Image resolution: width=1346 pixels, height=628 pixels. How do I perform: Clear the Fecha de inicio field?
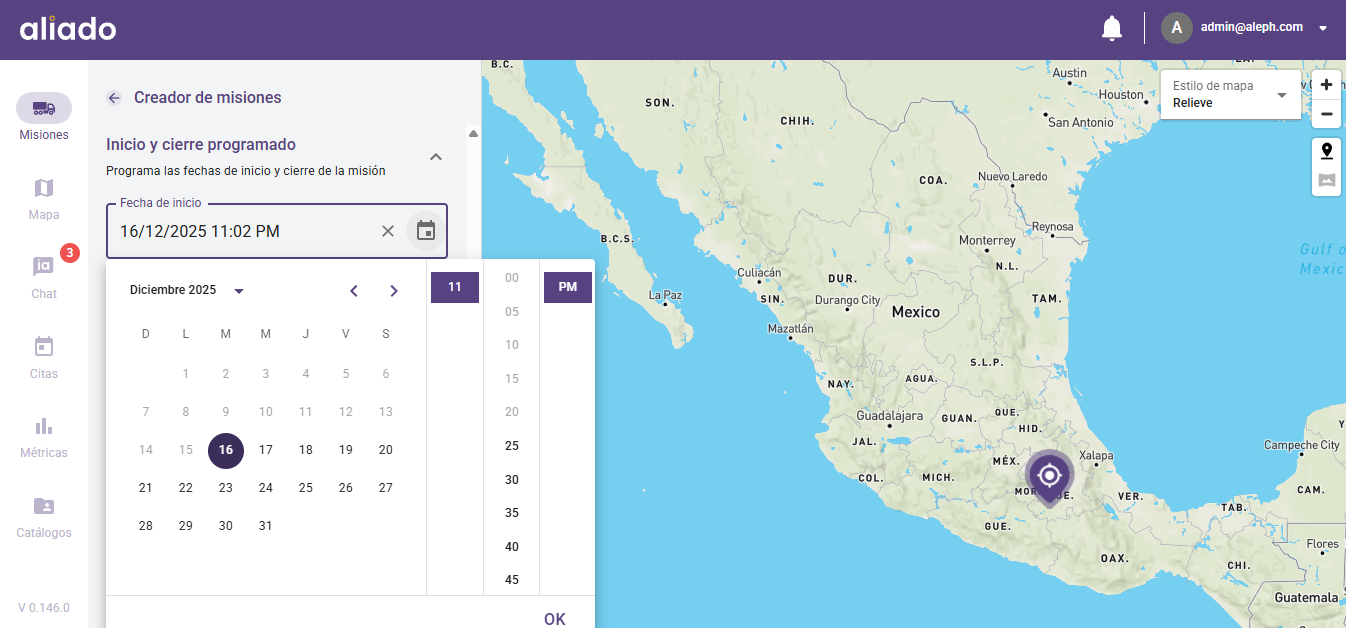(388, 231)
